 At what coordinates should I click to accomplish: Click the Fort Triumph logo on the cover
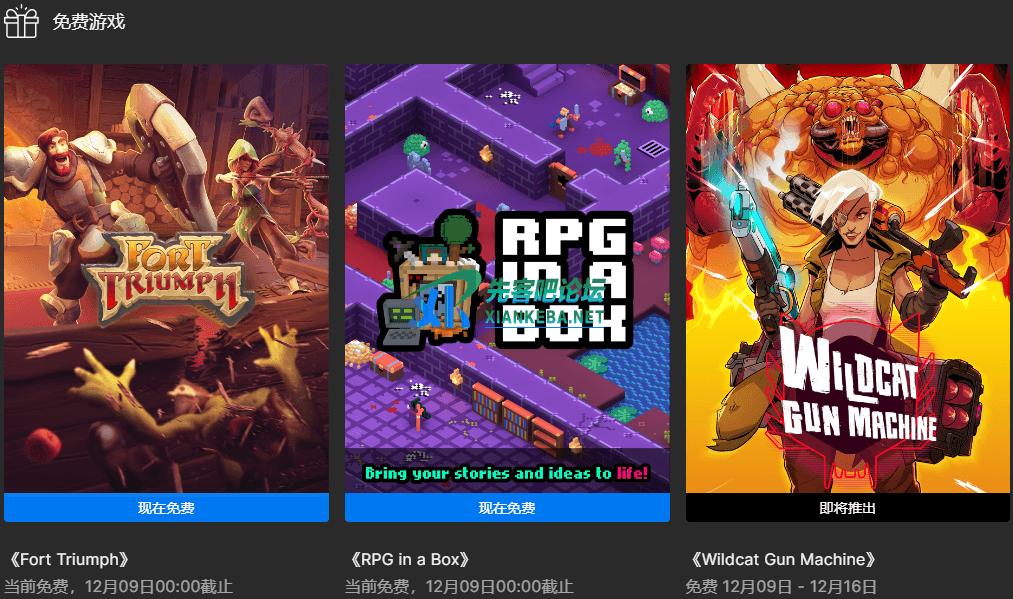(x=168, y=278)
